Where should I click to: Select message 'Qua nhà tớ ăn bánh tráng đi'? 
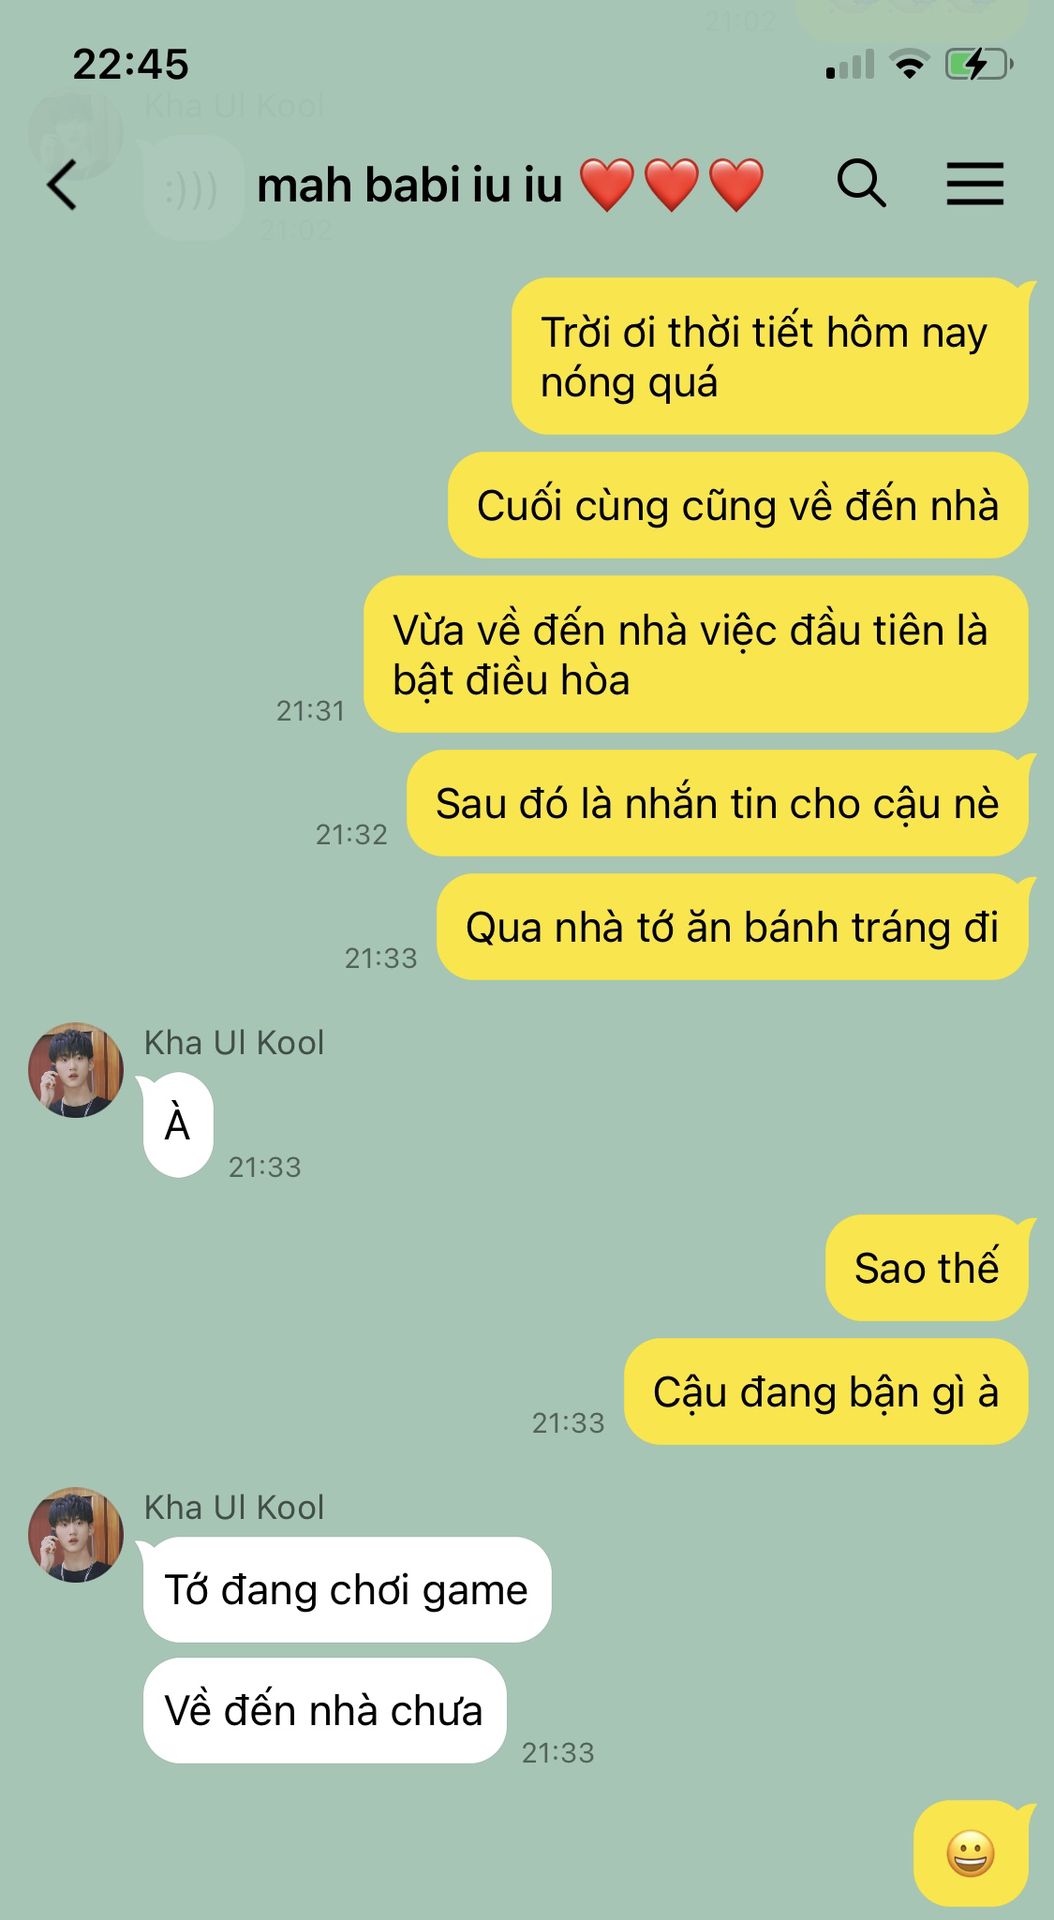tap(732, 927)
